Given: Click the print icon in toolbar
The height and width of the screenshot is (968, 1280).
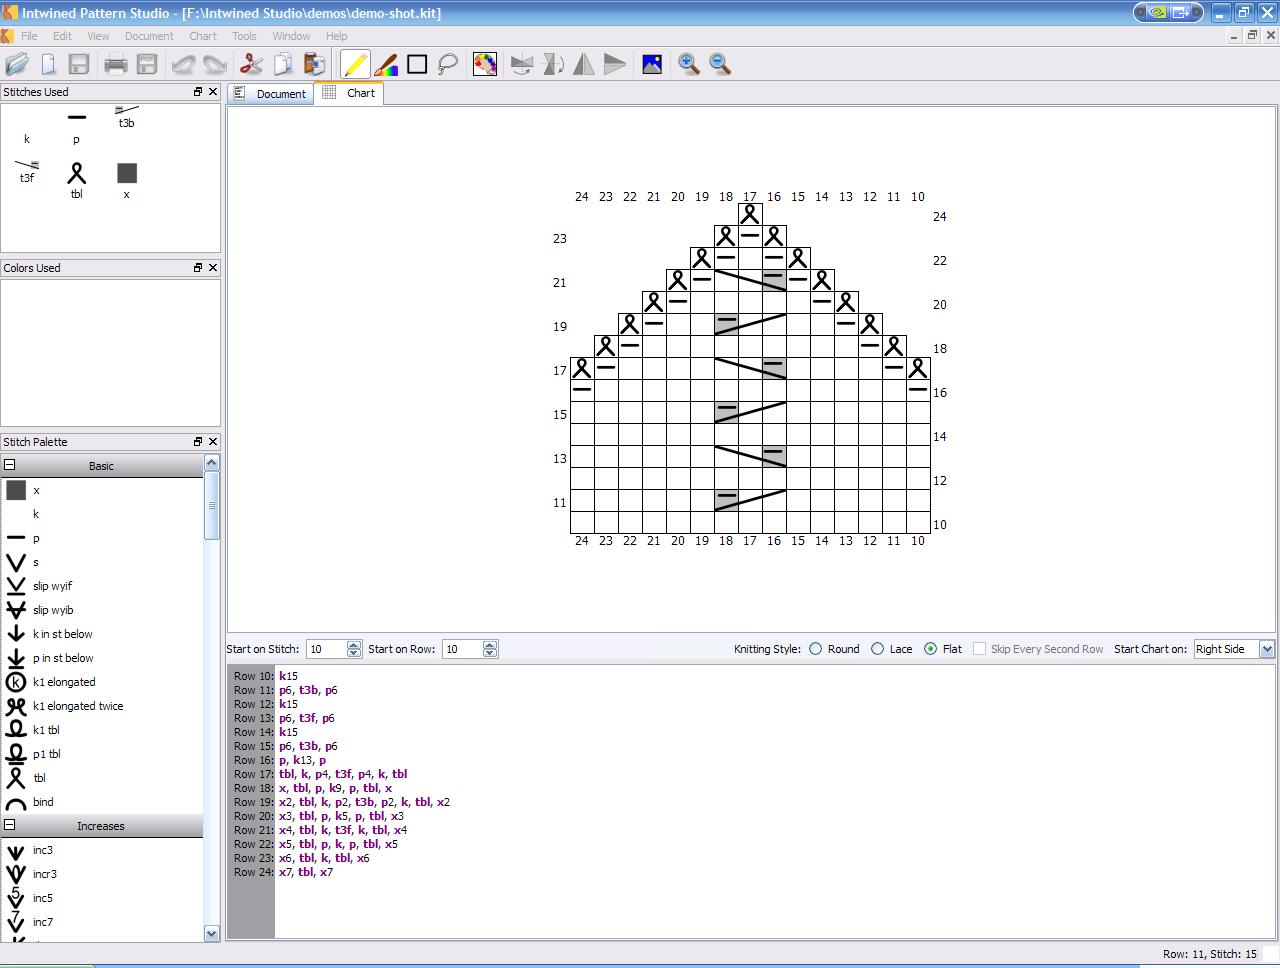Looking at the screenshot, I should [116, 65].
